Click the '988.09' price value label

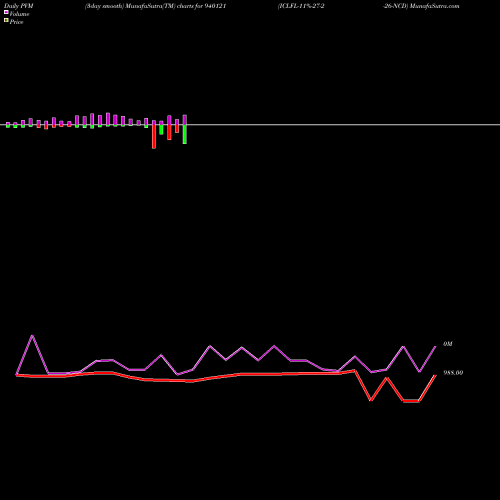[x=453, y=373]
